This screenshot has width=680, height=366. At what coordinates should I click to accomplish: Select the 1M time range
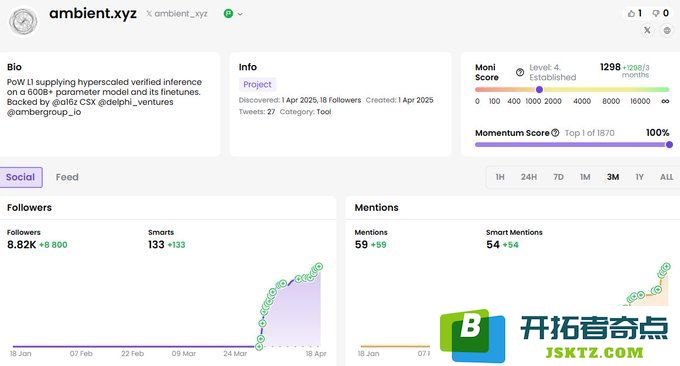point(585,177)
